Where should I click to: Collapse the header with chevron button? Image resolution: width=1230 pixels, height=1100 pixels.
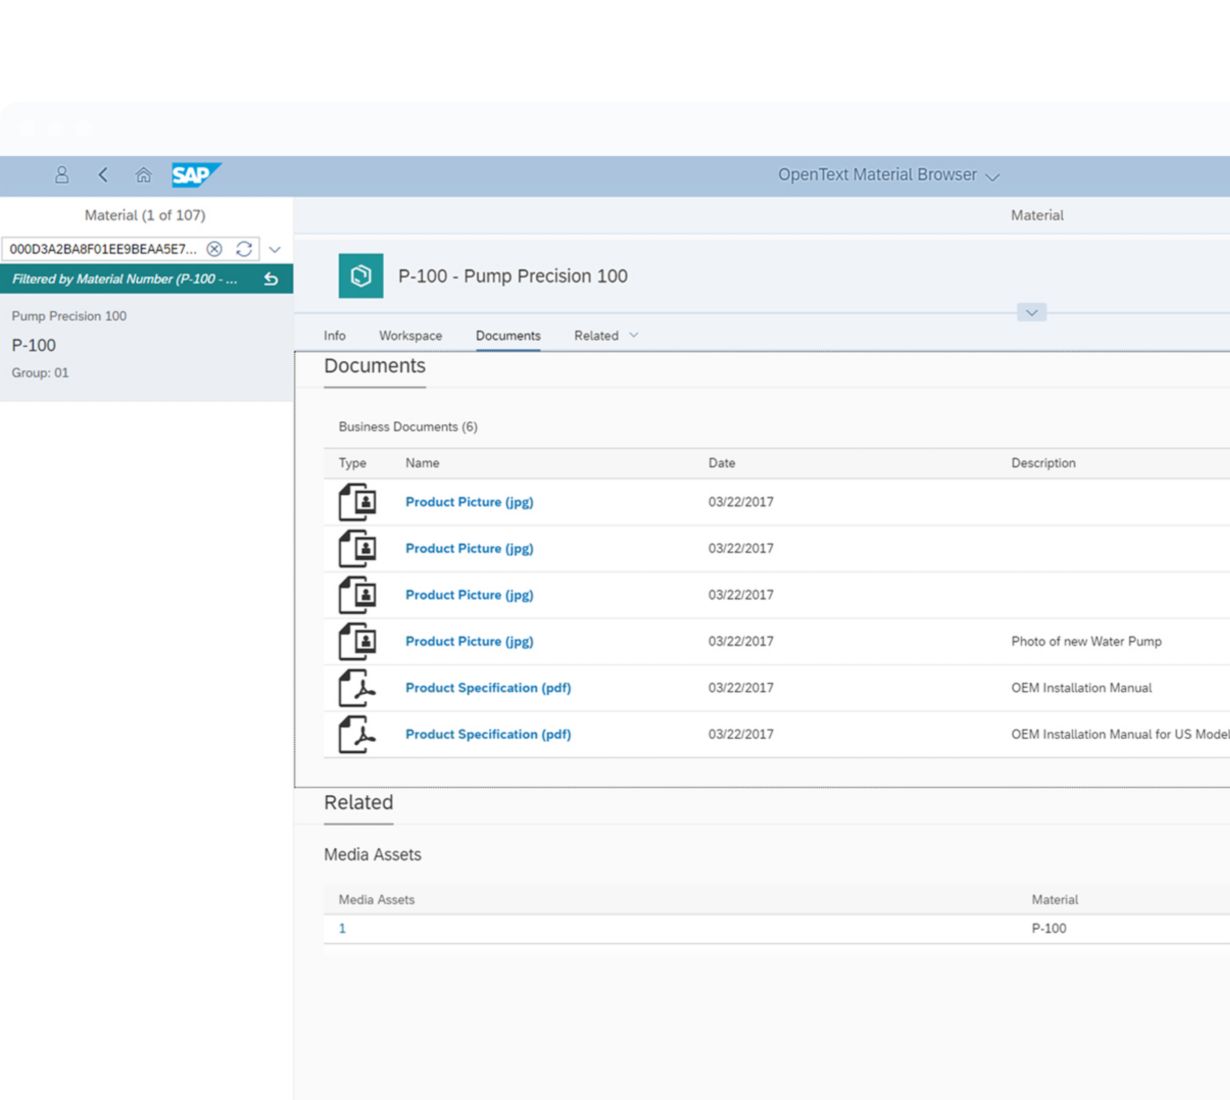pyautogui.click(x=1031, y=313)
